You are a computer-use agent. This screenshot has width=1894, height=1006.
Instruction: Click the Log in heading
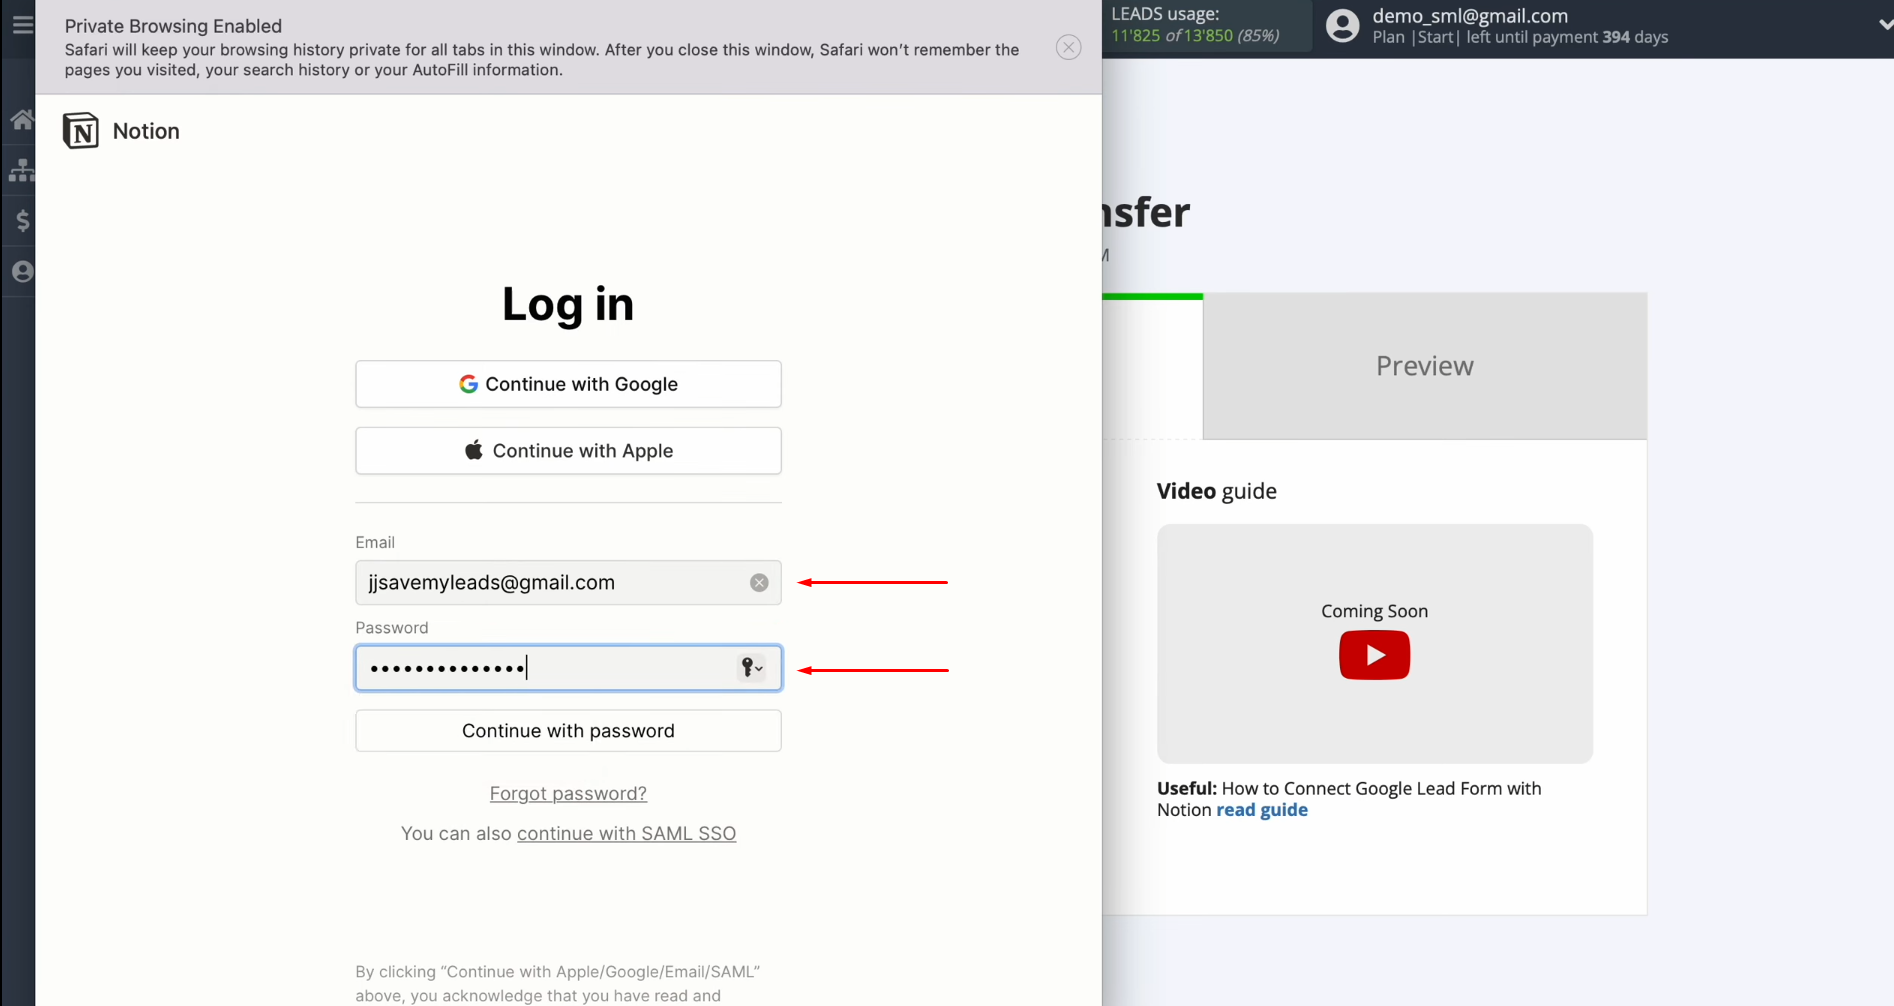tap(568, 304)
